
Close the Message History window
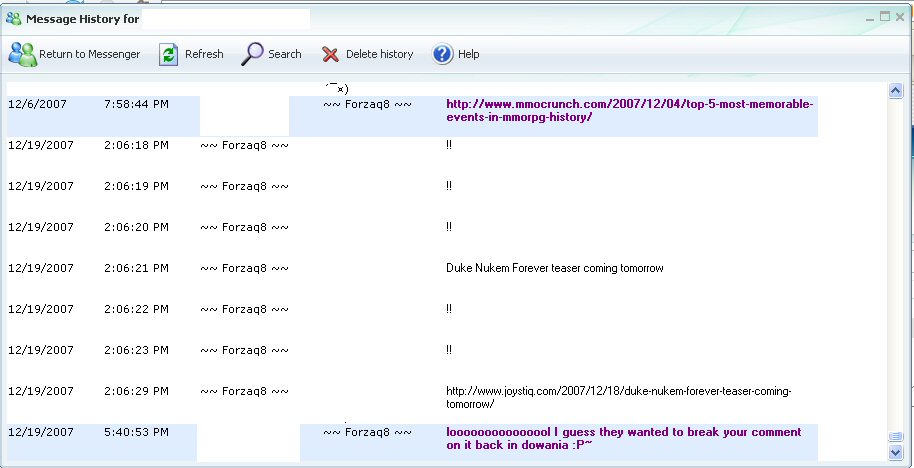click(901, 17)
